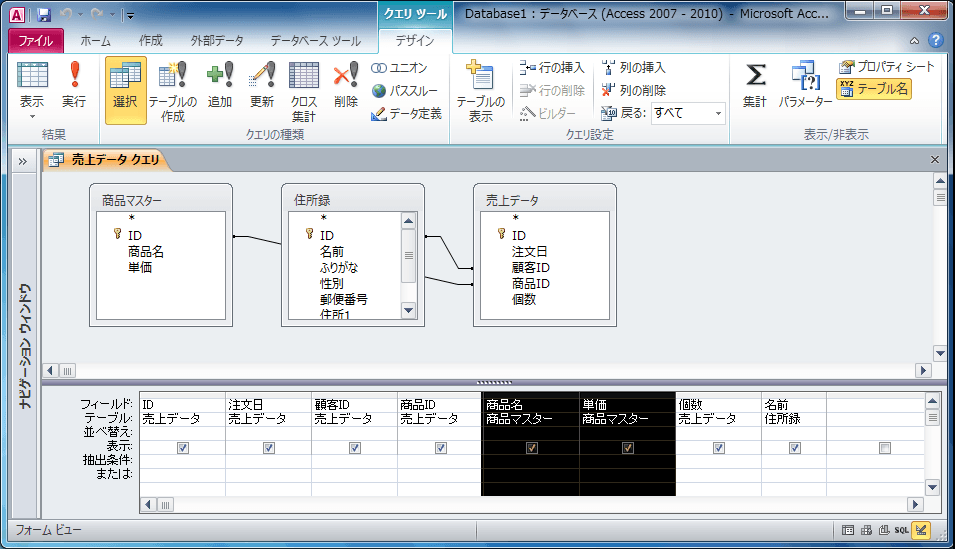The width and height of the screenshot is (955, 549).
Task: Switch to the 外部データ tab
Action: pyautogui.click(x=217, y=41)
